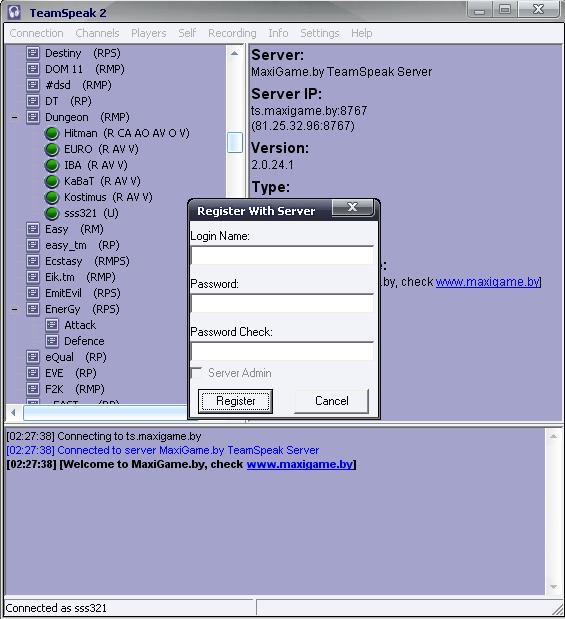Click the Cancel button in dialog
This screenshot has height=619, width=565.
(332, 401)
